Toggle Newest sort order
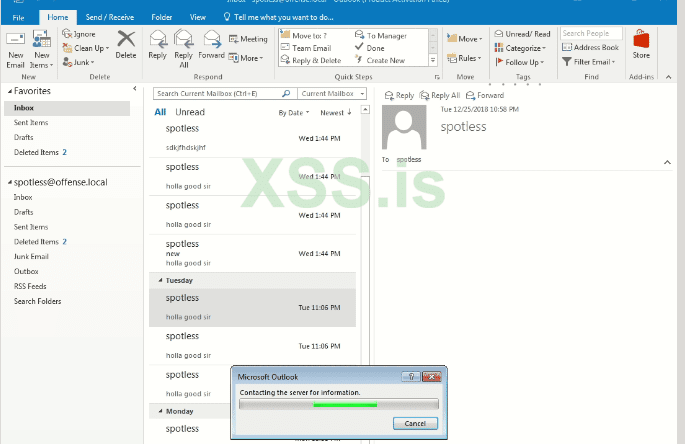This screenshot has height=444, width=685. tap(336, 113)
